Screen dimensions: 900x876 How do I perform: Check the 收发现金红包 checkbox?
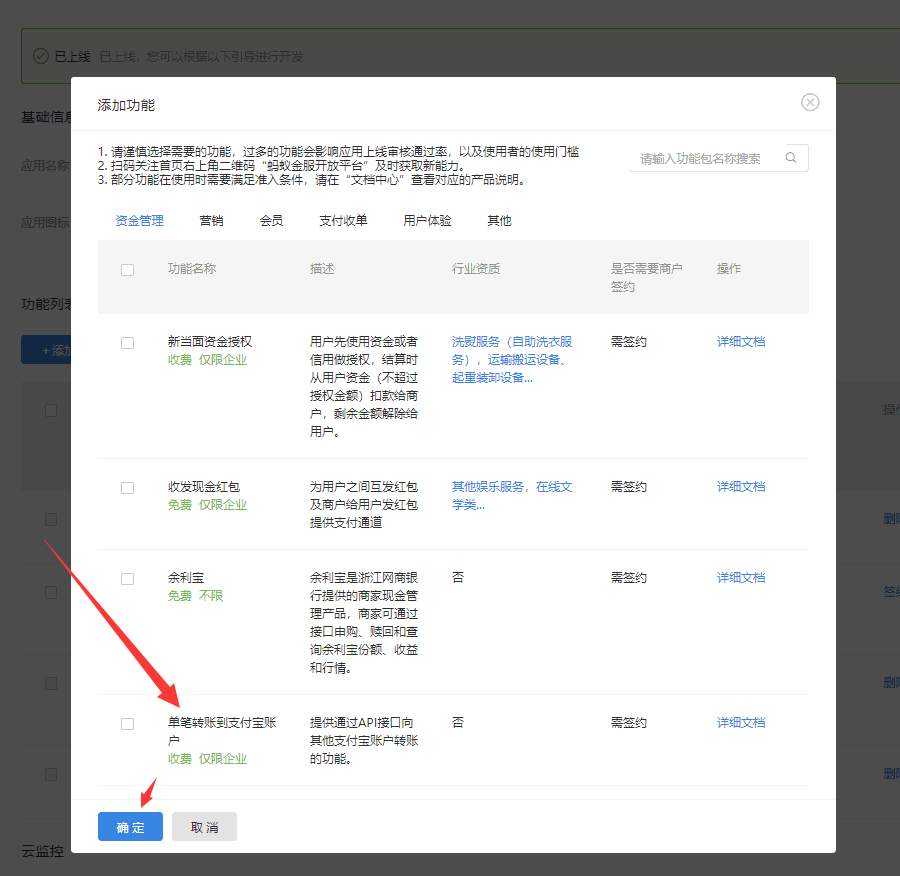tap(127, 488)
